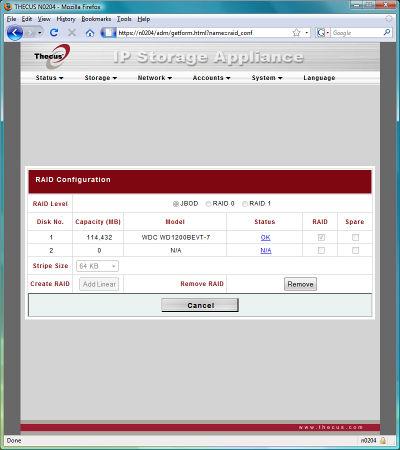This screenshot has height=450, width=400.
Task: Click the Add Linear button
Action: 99,284
